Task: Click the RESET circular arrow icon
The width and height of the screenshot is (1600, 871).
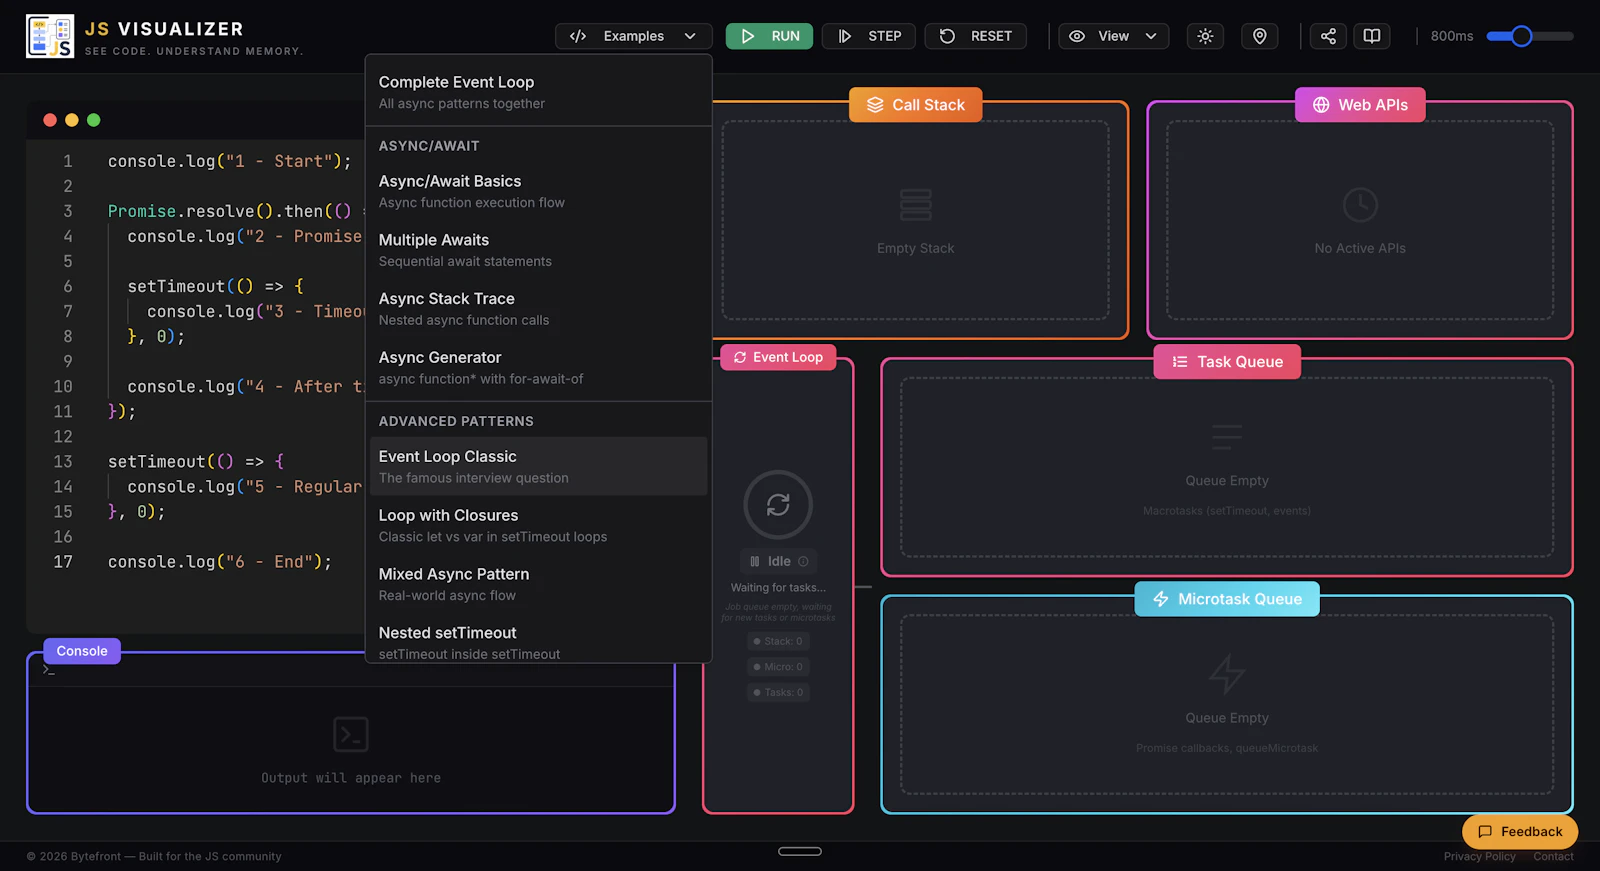Action: pos(947,36)
